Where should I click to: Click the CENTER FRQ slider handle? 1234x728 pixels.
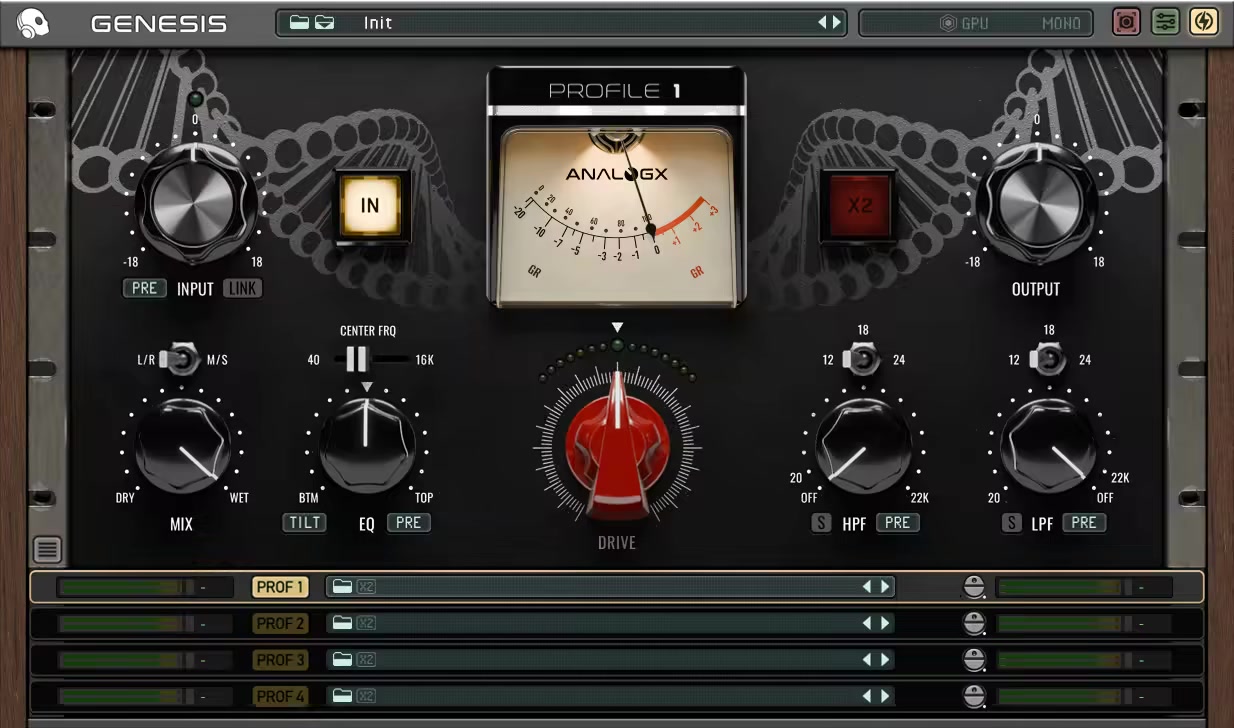[x=356, y=359]
